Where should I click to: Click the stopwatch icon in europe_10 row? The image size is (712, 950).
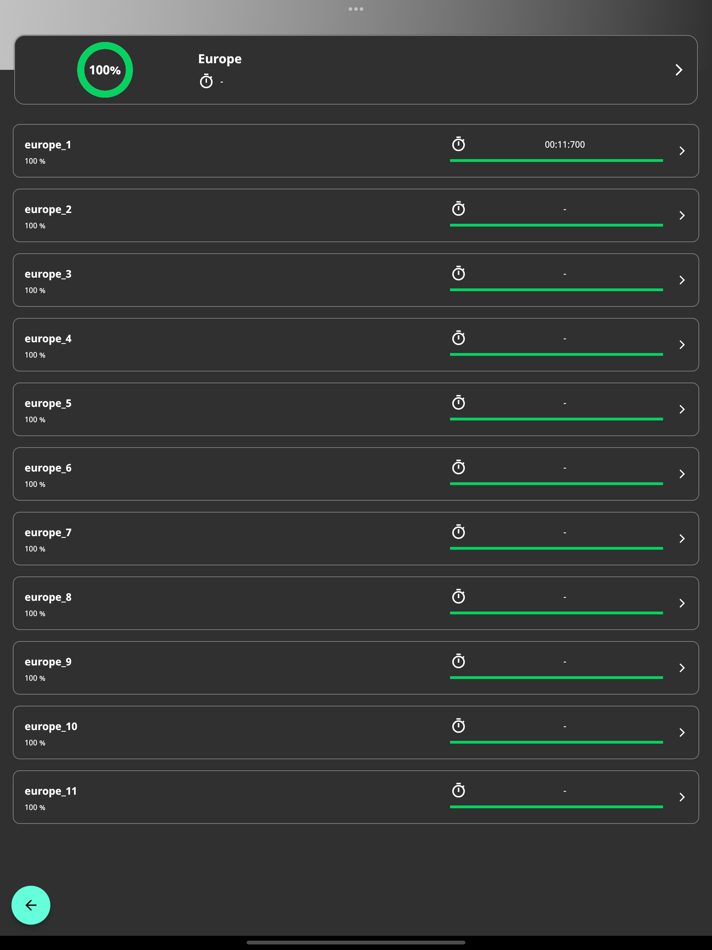click(459, 726)
